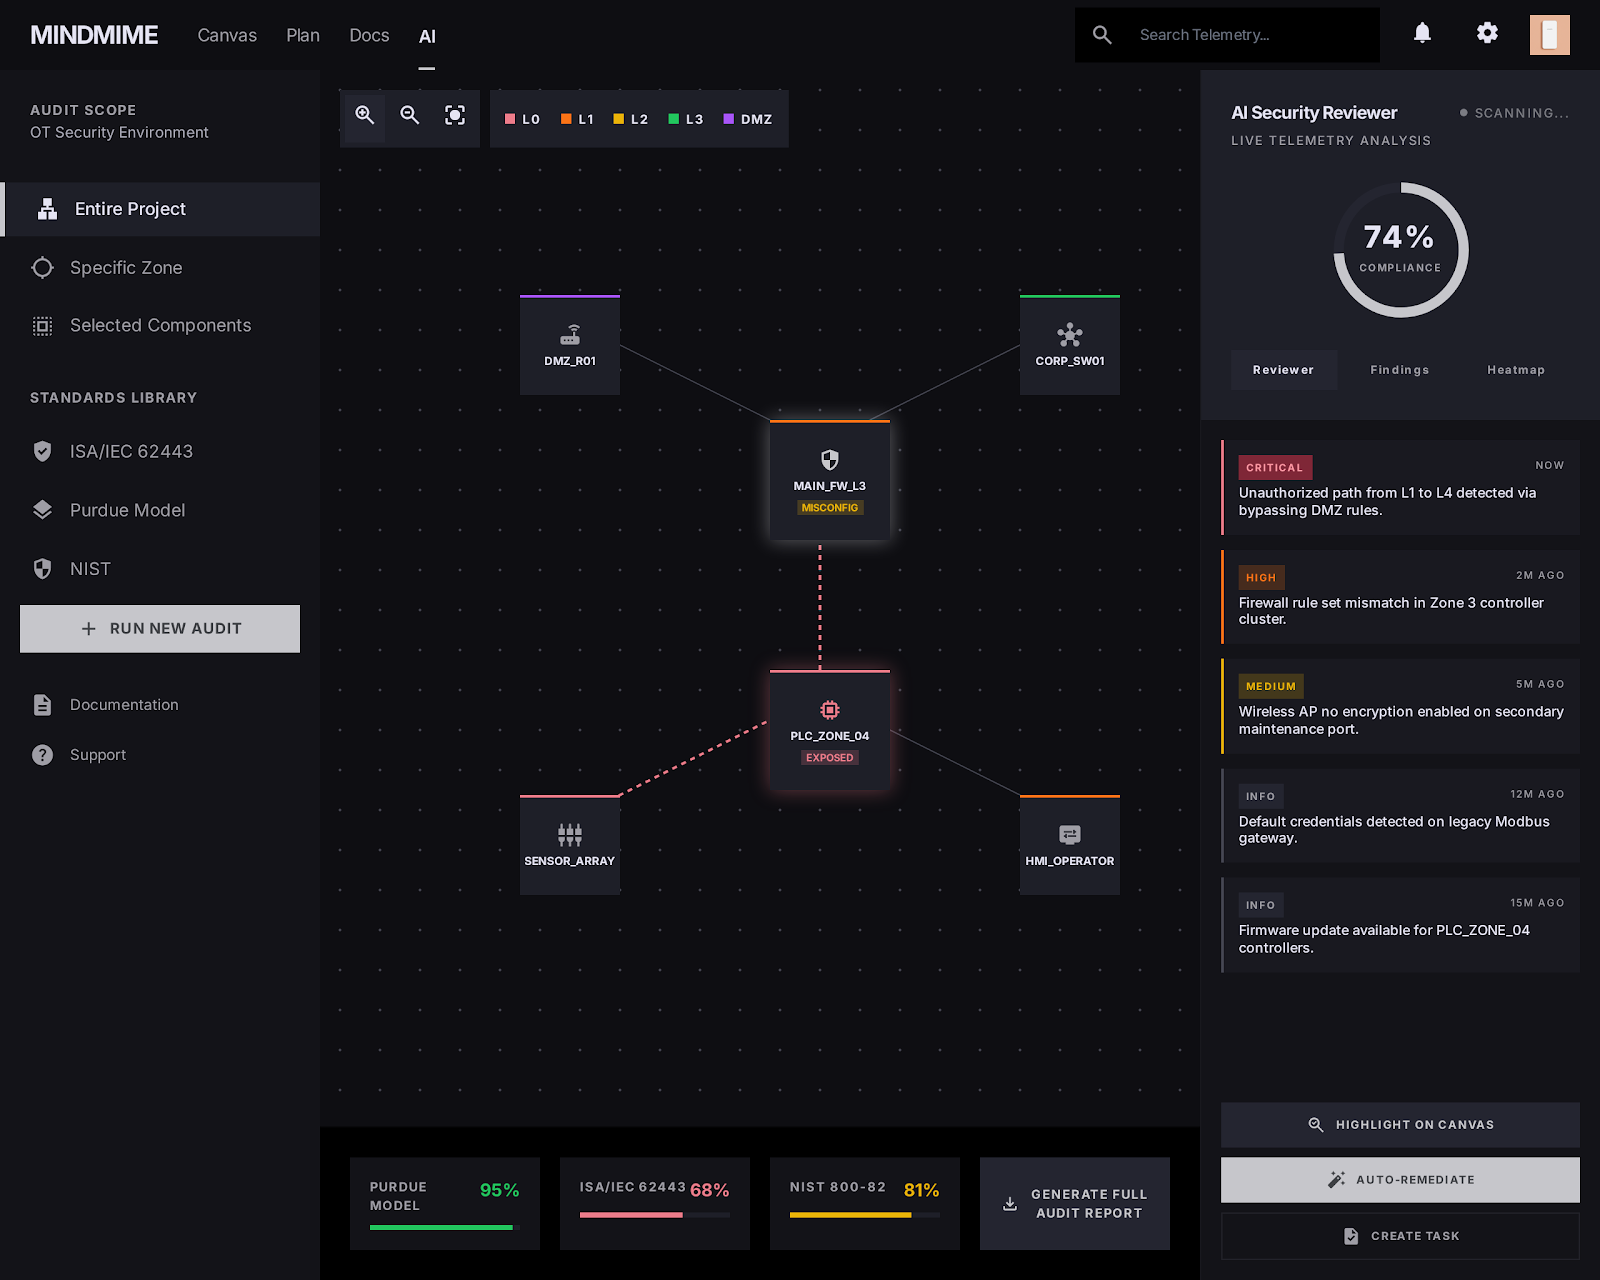Image resolution: width=1600 pixels, height=1280 pixels.
Task: Select the MAIN_FW_L3 firewall node
Action: pyautogui.click(x=829, y=481)
